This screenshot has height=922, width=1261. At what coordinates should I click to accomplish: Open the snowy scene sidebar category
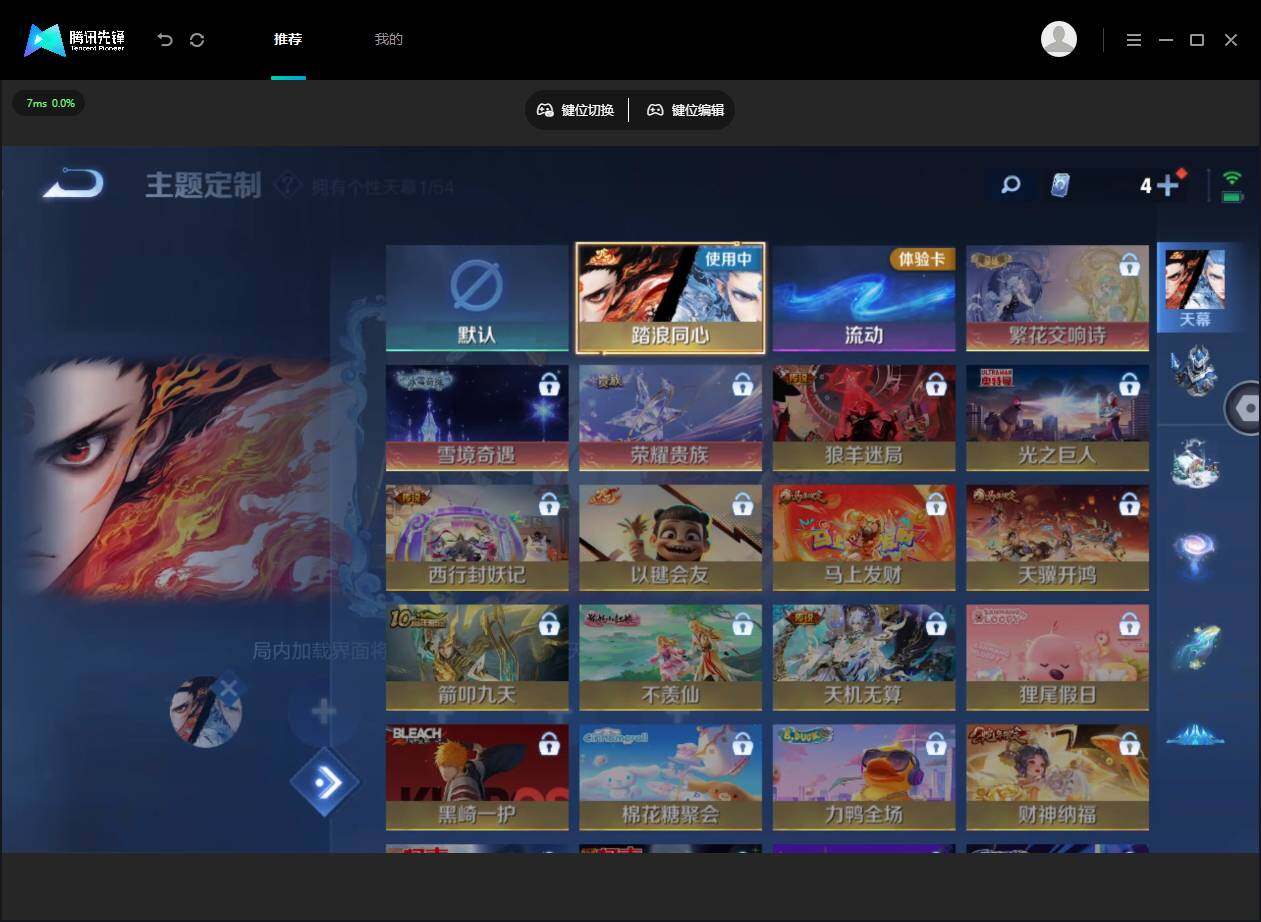1195,463
